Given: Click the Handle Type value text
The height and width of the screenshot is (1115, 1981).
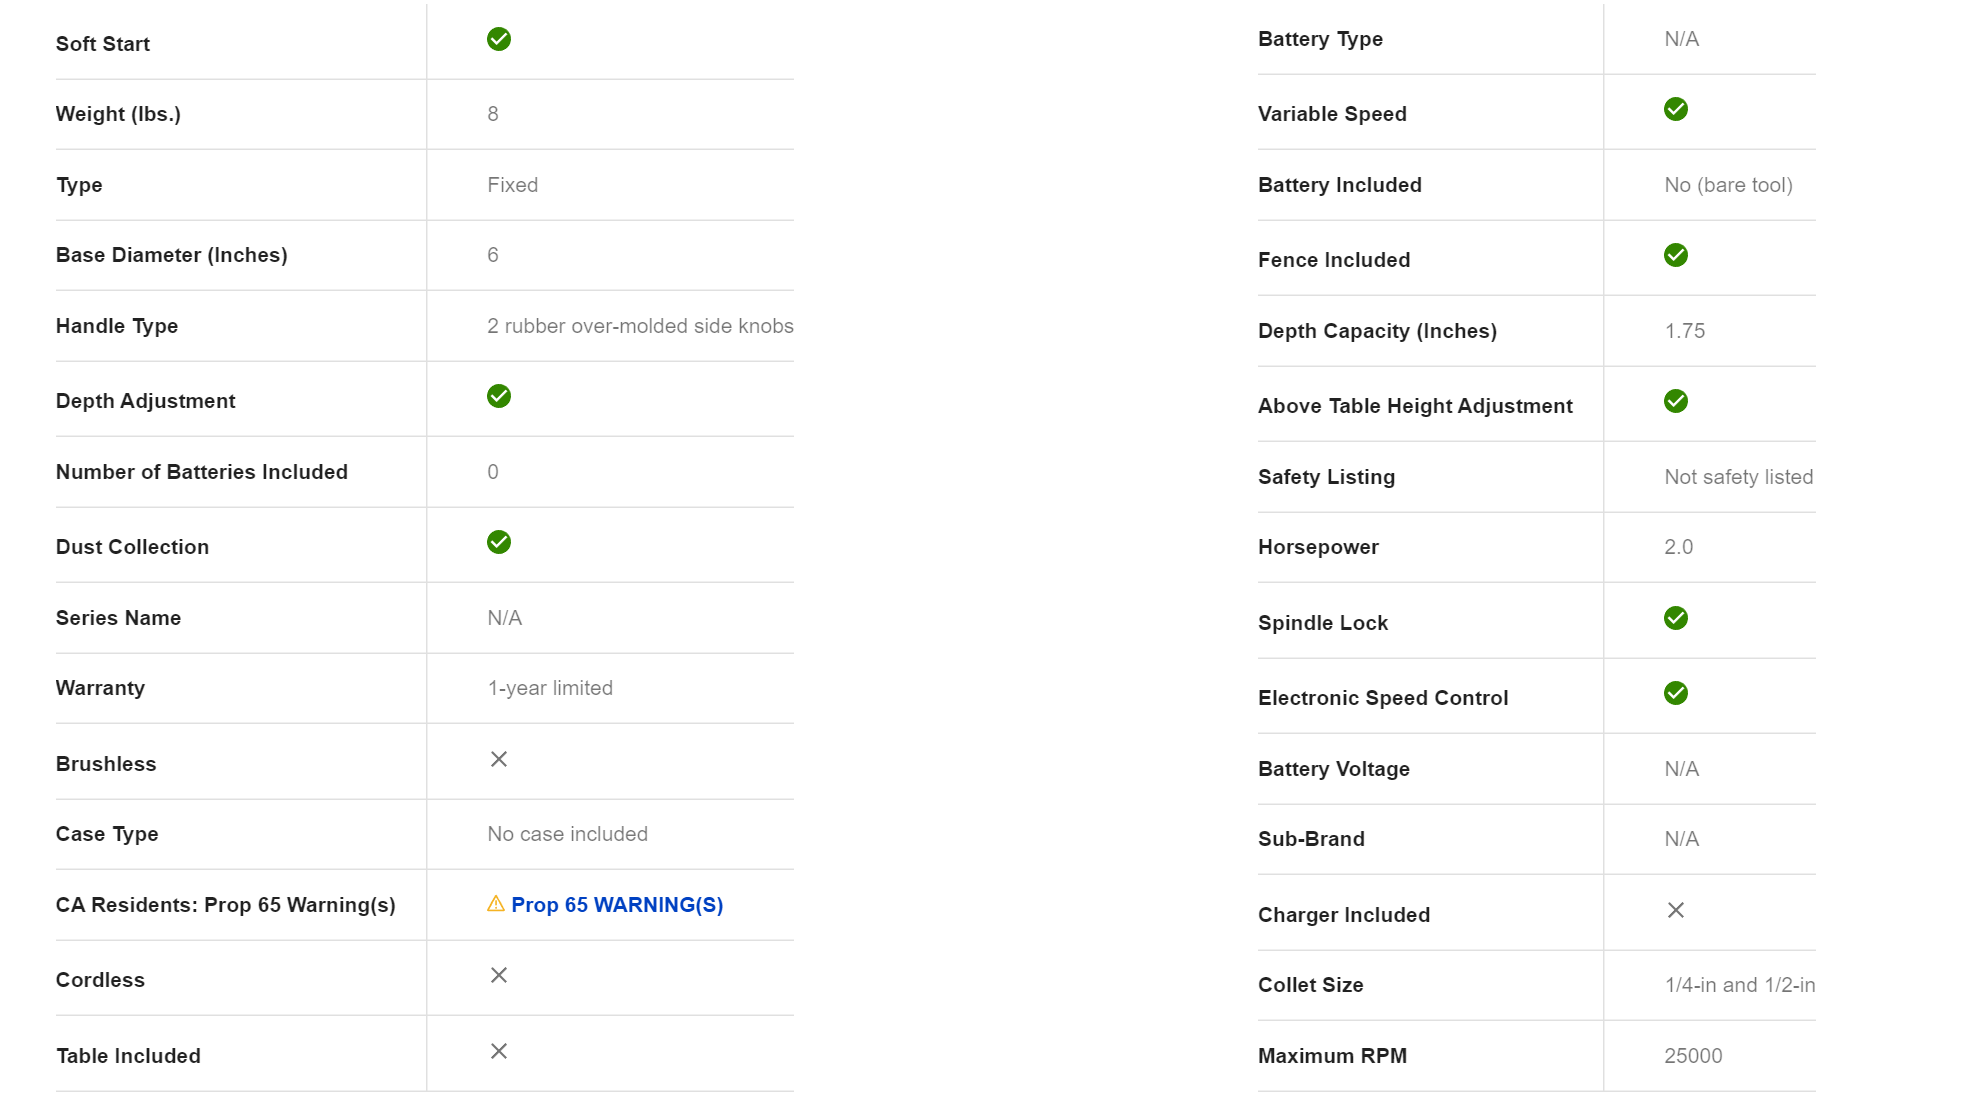Looking at the screenshot, I should [640, 326].
